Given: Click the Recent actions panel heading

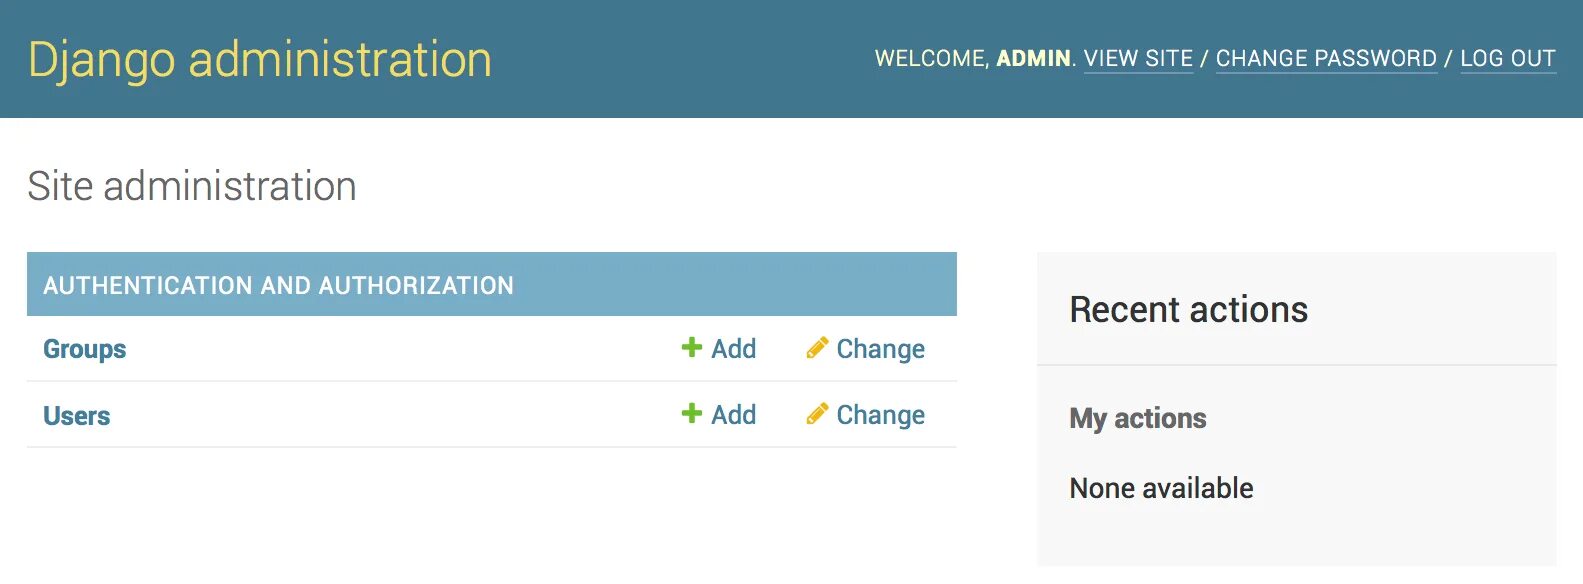Looking at the screenshot, I should click(1188, 310).
